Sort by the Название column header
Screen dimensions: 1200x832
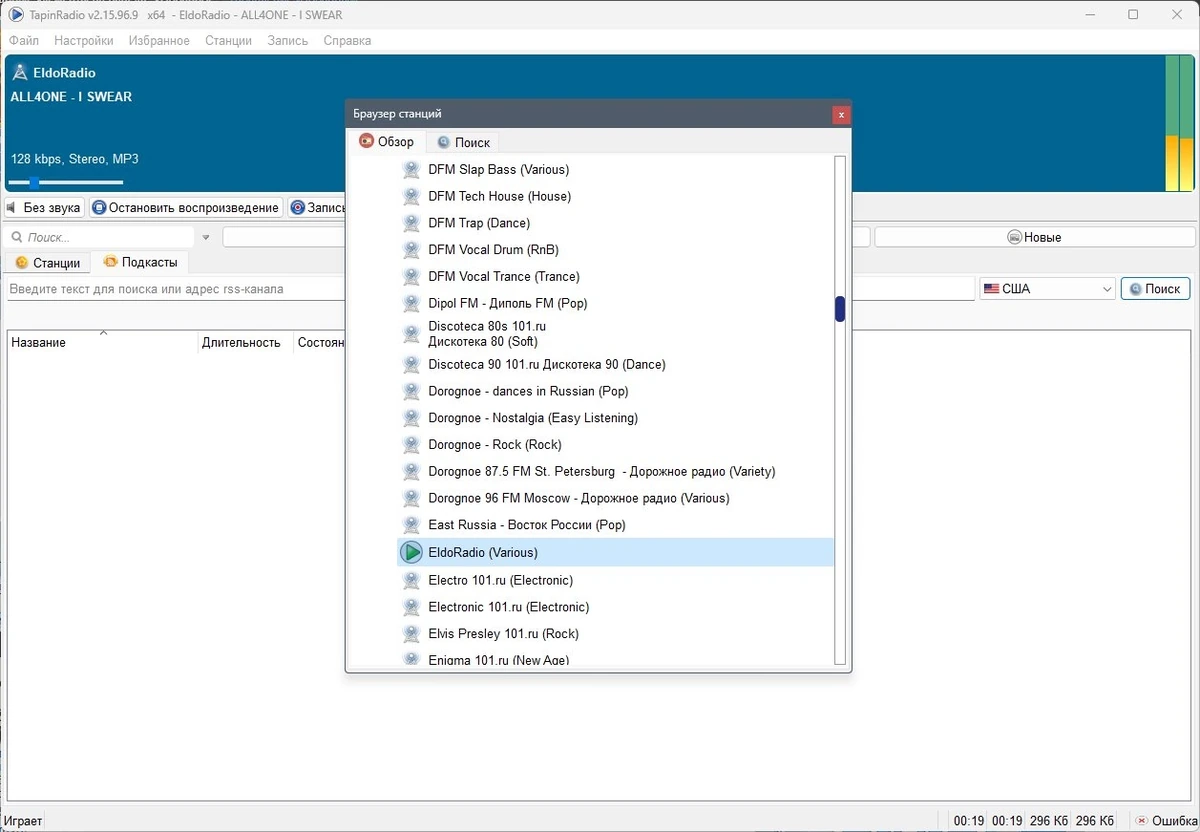tap(102, 342)
